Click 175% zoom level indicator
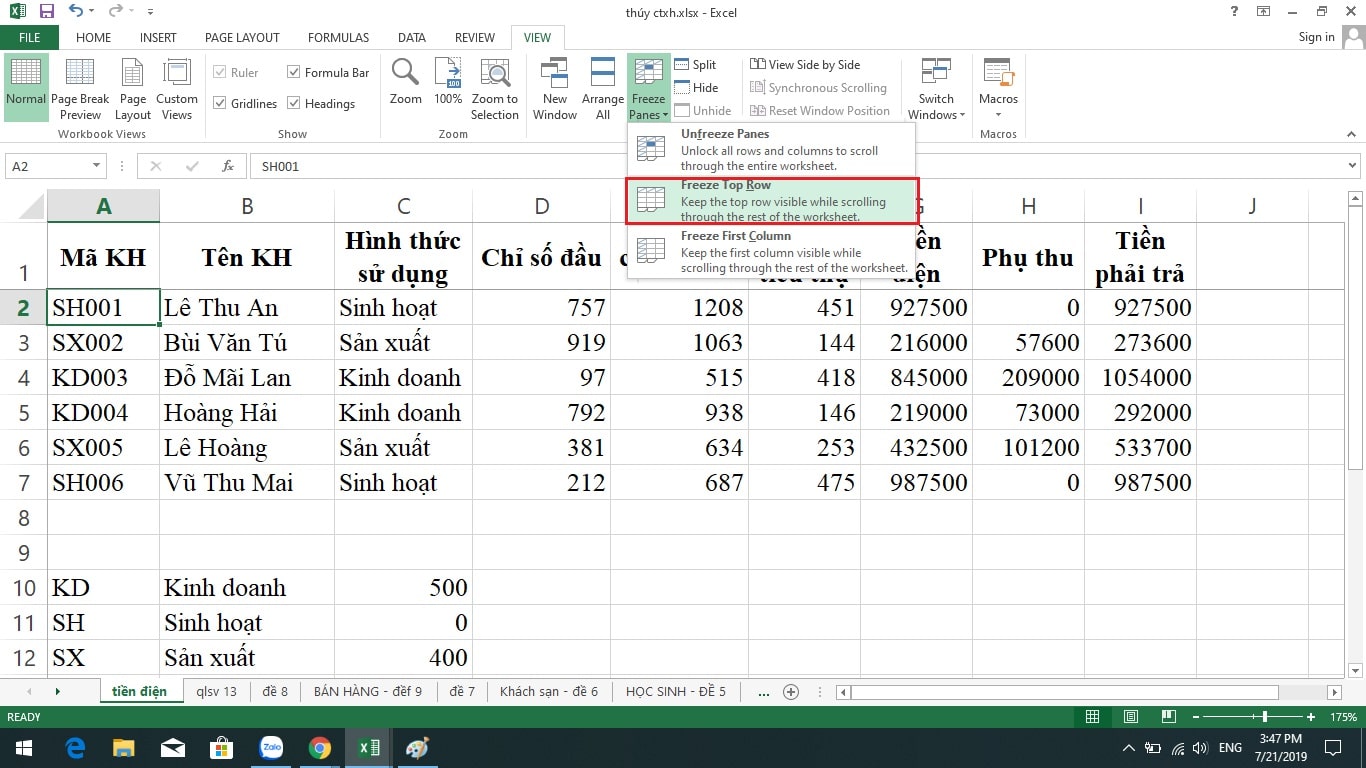This screenshot has height=768, width=1366. [x=1343, y=717]
